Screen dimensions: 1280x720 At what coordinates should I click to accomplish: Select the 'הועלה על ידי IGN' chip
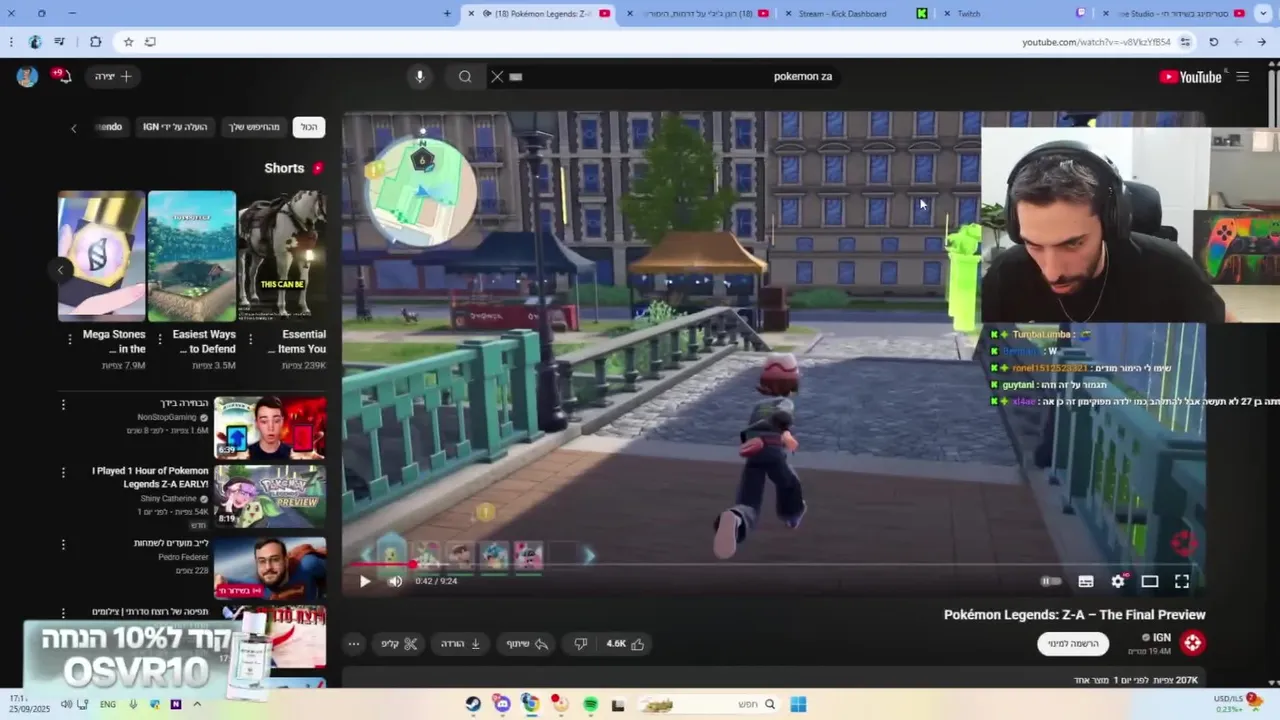(x=175, y=127)
